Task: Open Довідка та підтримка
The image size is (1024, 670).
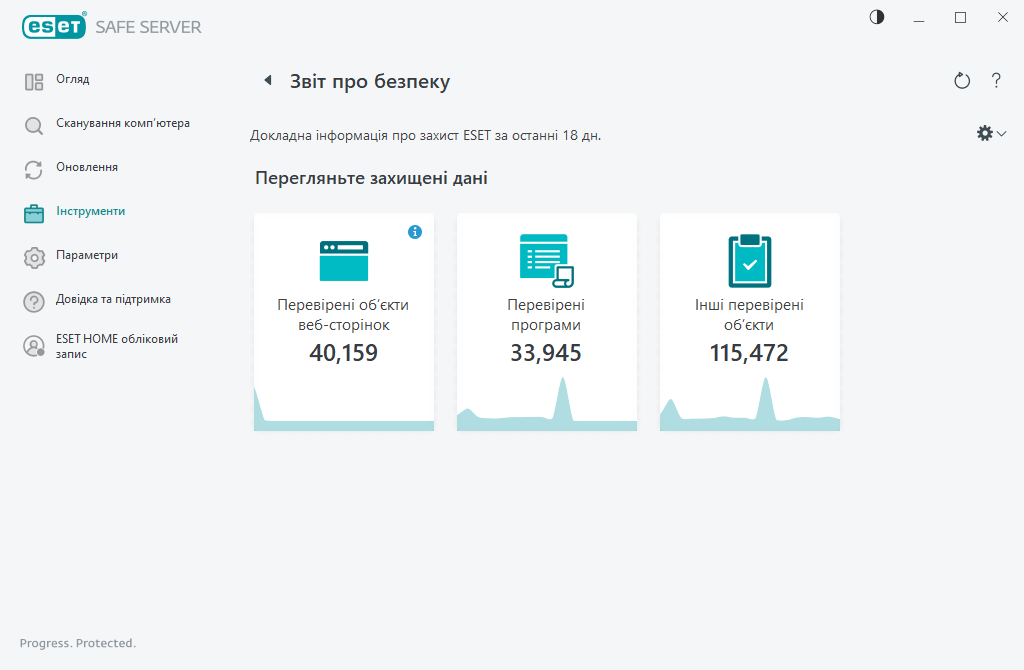Action: pyautogui.click(x=113, y=300)
